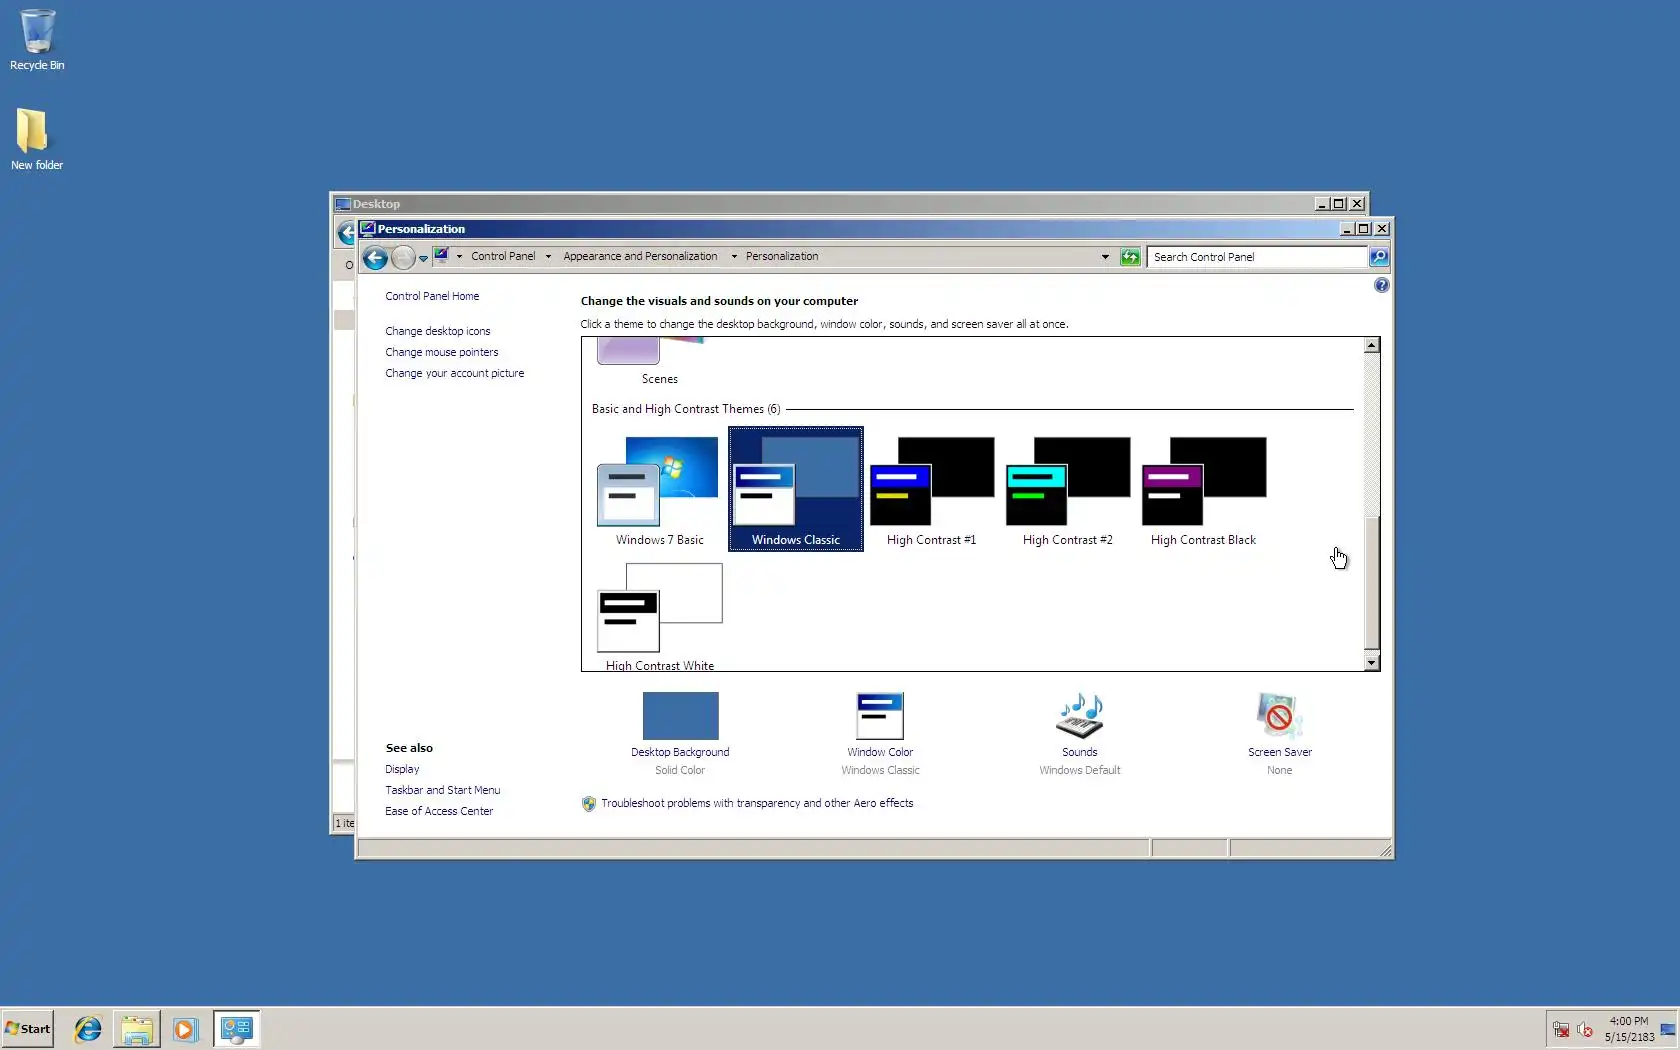Go back in the Personalization window

(375, 258)
